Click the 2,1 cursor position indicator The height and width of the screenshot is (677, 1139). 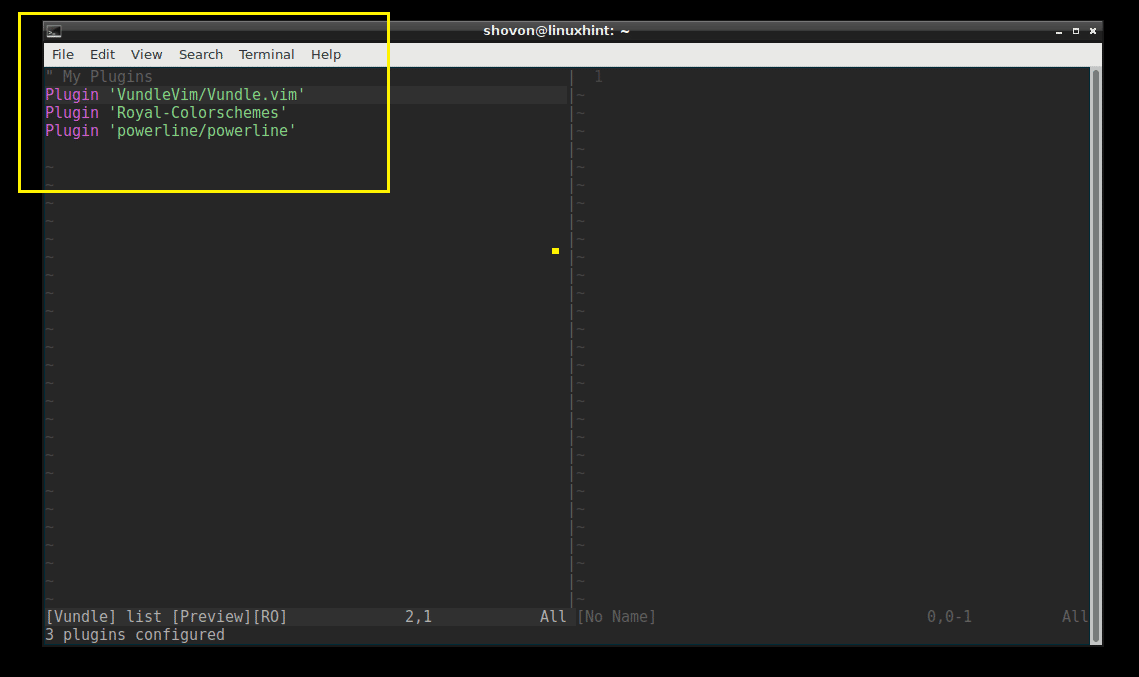(x=417, y=616)
